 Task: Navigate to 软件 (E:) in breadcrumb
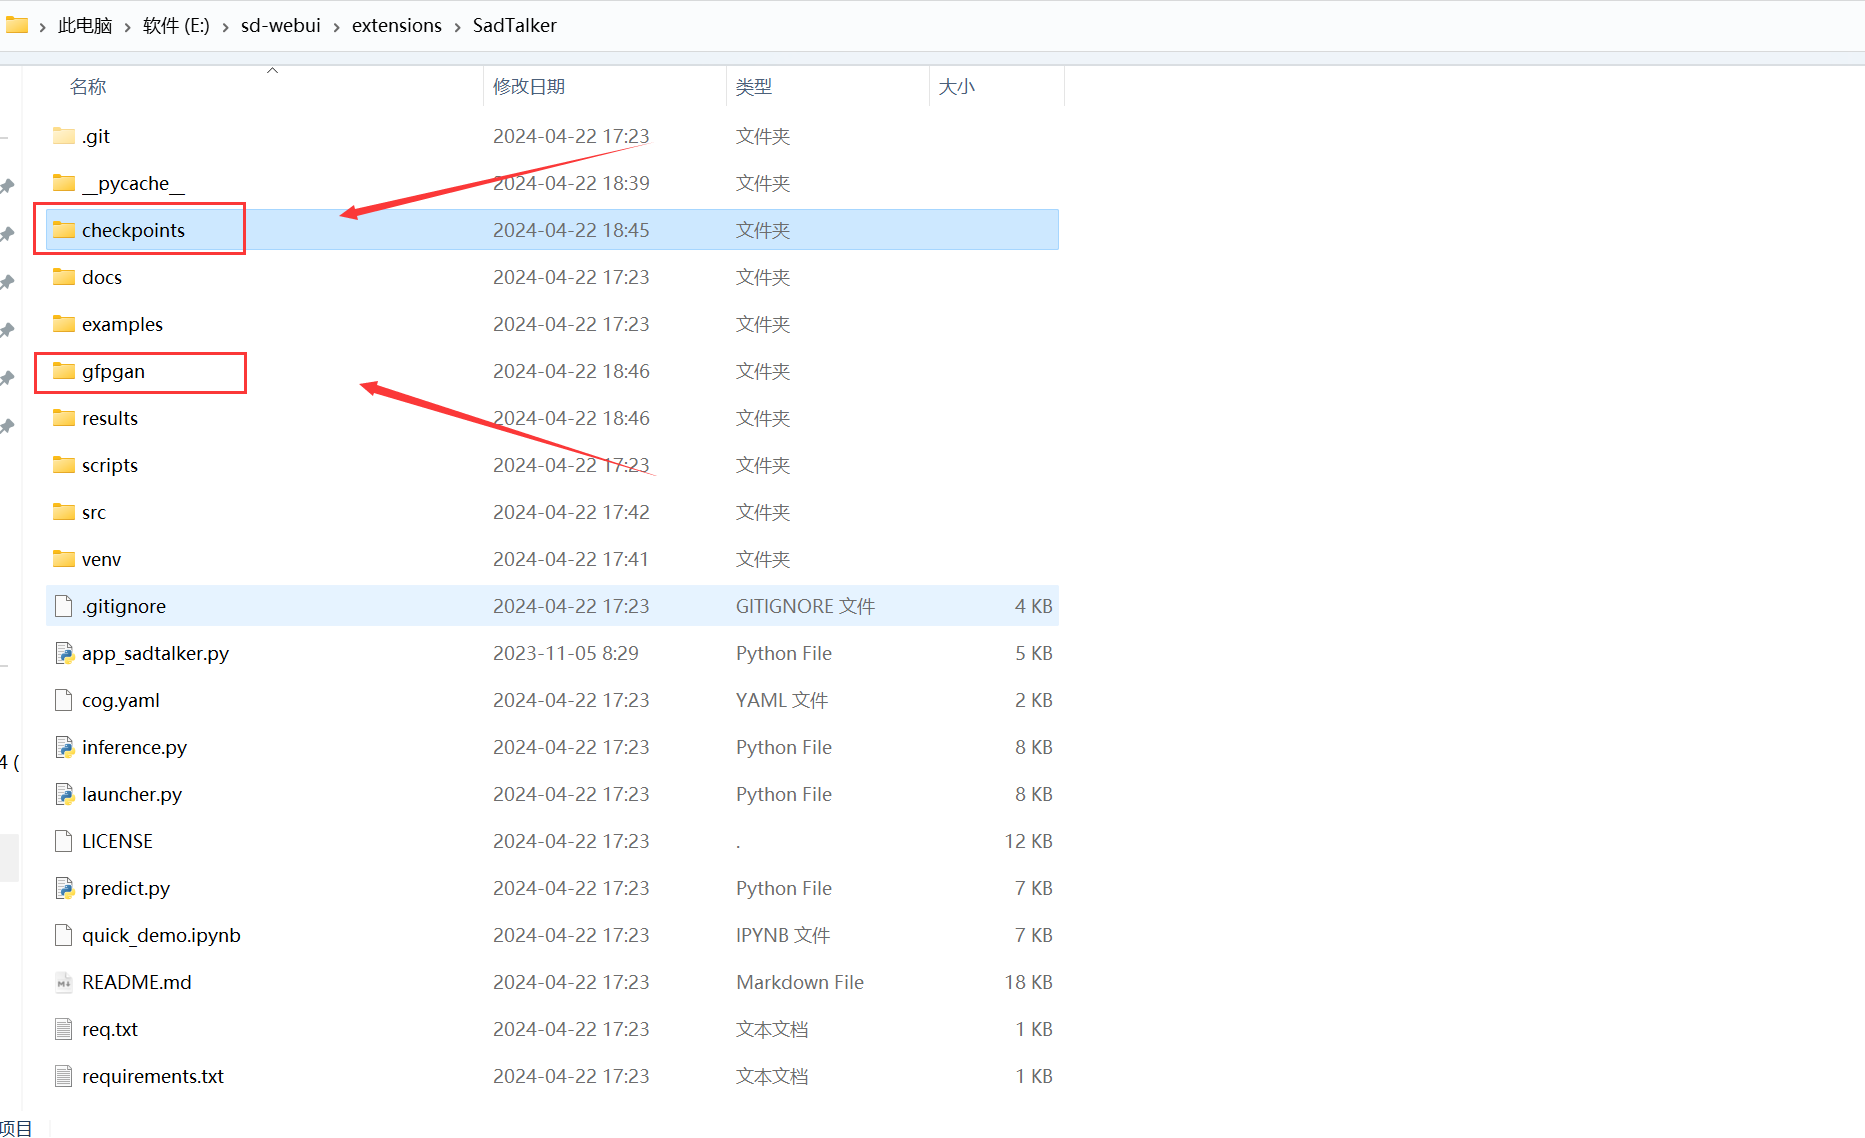(176, 26)
